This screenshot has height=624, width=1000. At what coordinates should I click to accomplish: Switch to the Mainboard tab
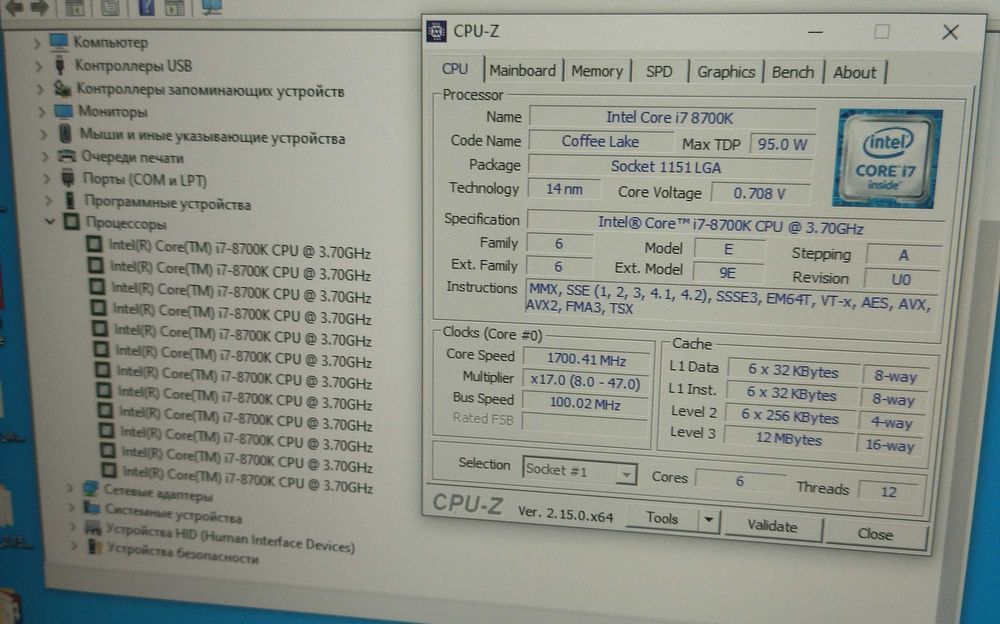522,70
